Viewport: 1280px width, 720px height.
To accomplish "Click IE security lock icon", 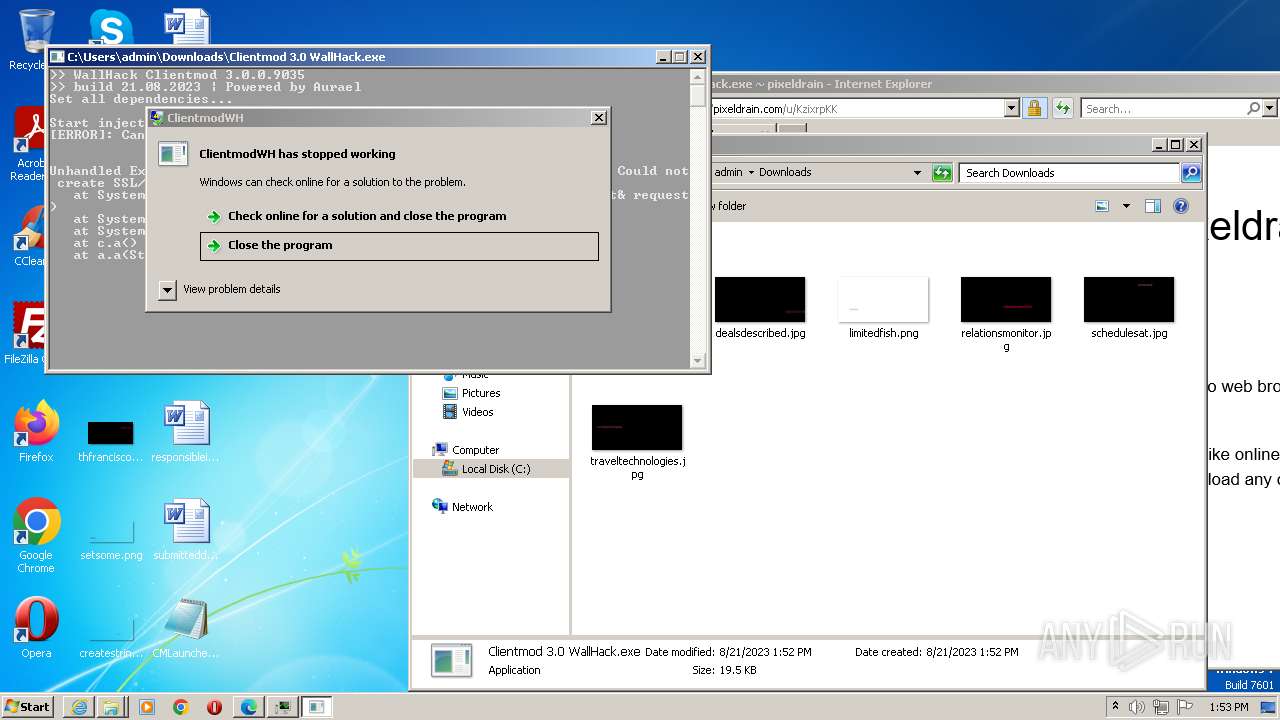I will [1034, 108].
